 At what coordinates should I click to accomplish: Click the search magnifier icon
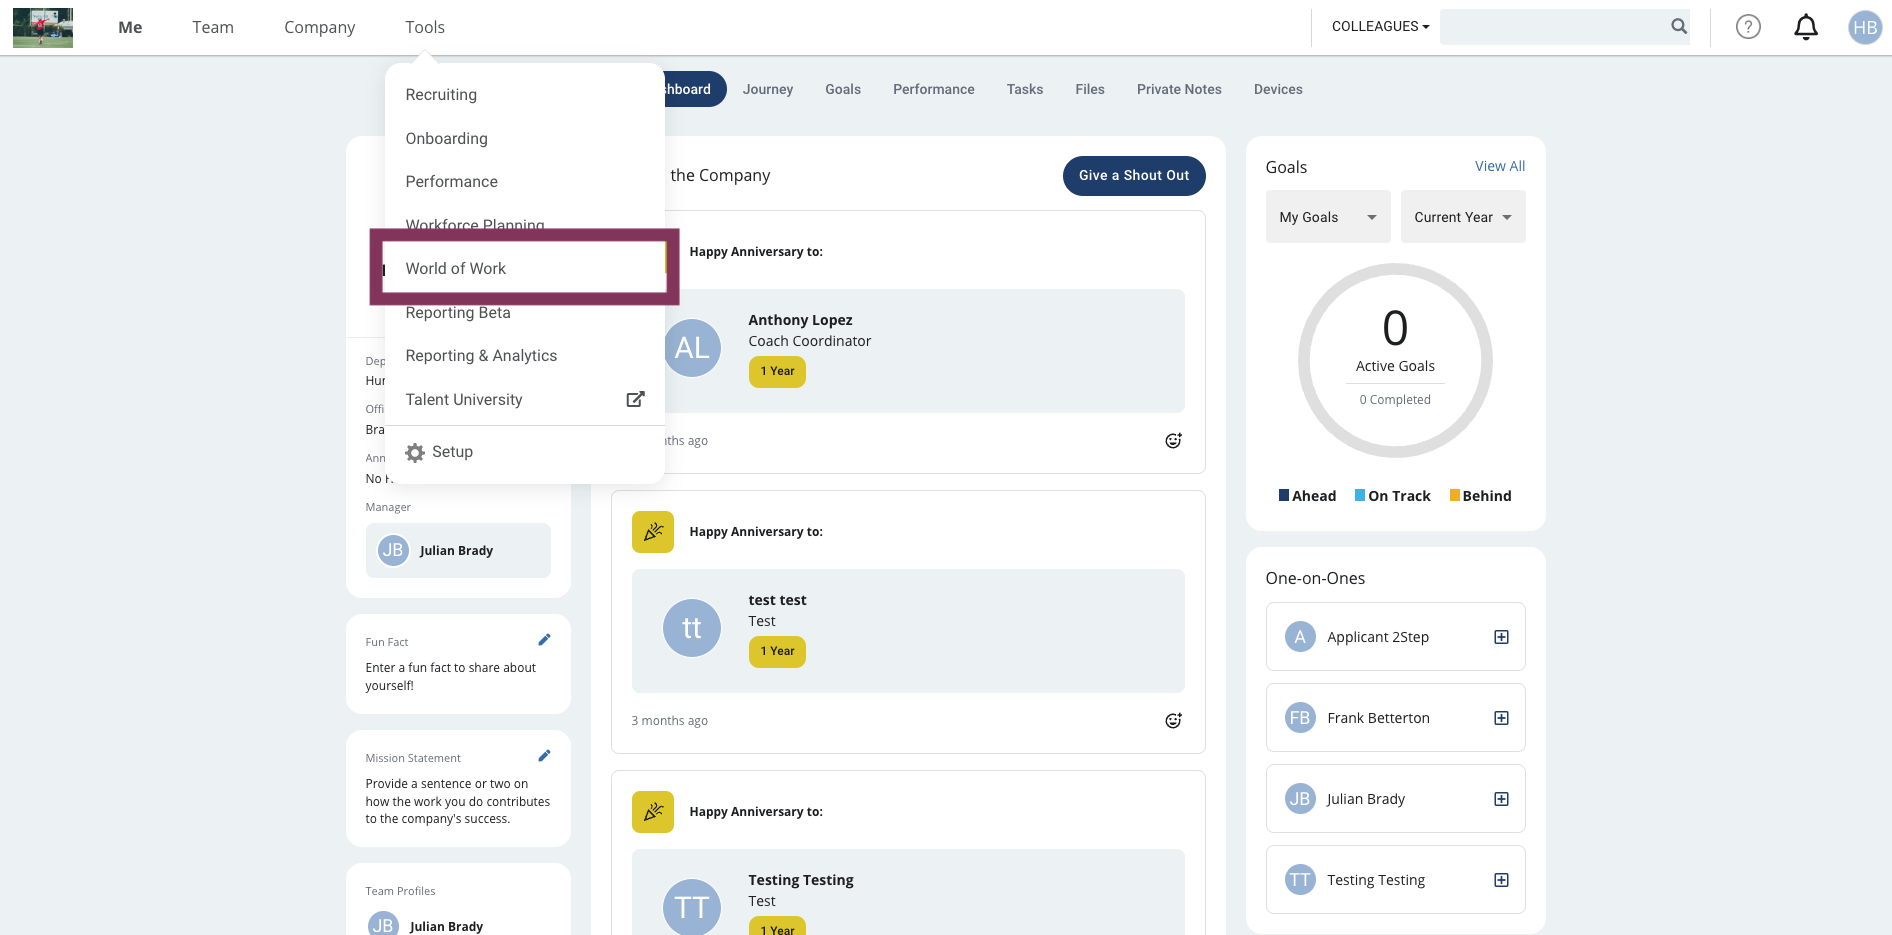click(1679, 27)
